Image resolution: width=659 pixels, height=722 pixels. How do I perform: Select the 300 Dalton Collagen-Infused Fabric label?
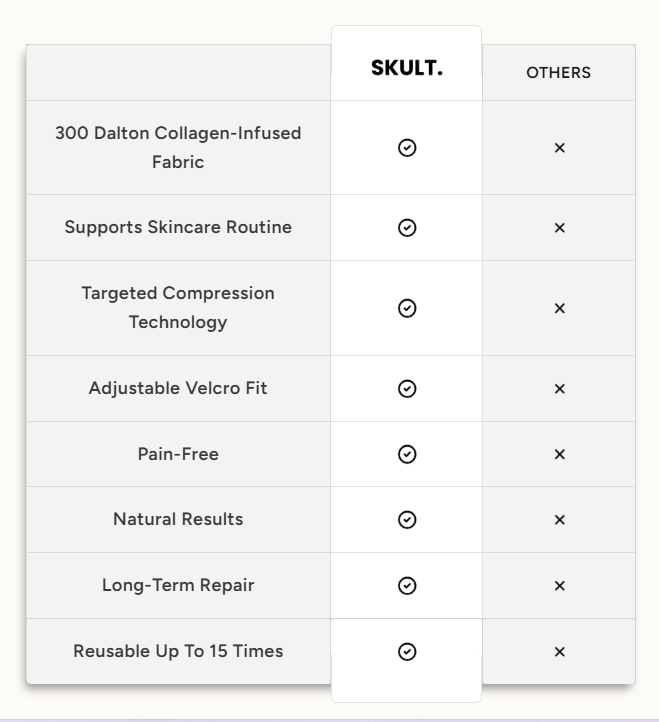click(x=178, y=147)
